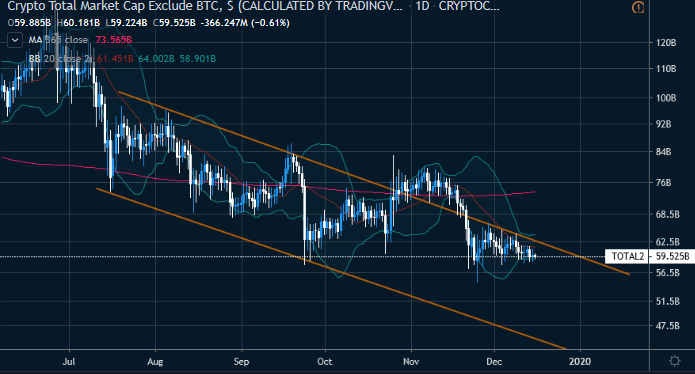
Task: Click the MA value 73.565B
Action: coord(114,40)
